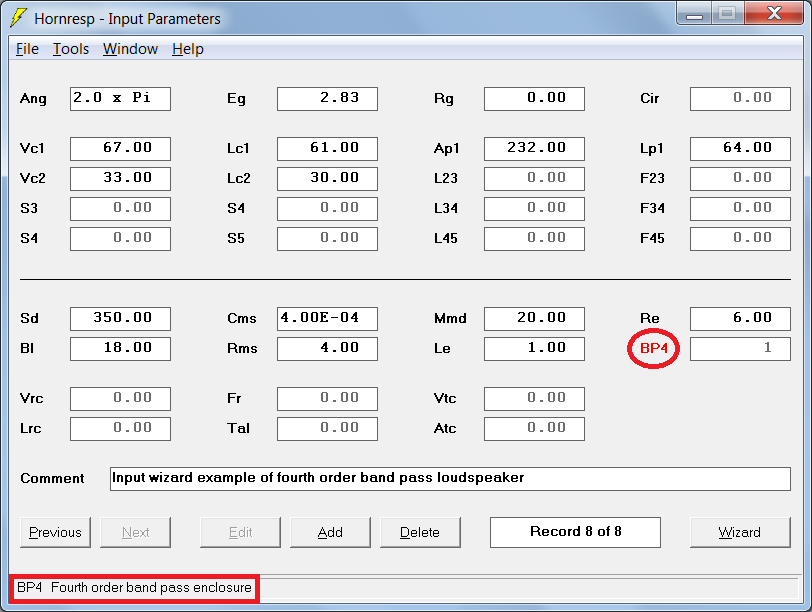The image size is (812, 612).
Task: Select the Fr value field
Action: [x=327, y=399]
